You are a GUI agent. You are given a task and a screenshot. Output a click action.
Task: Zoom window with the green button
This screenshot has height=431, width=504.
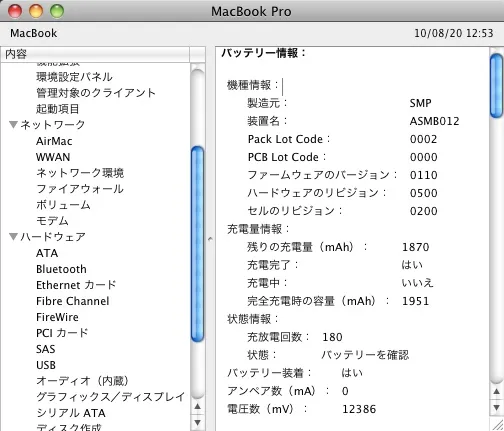57,11
